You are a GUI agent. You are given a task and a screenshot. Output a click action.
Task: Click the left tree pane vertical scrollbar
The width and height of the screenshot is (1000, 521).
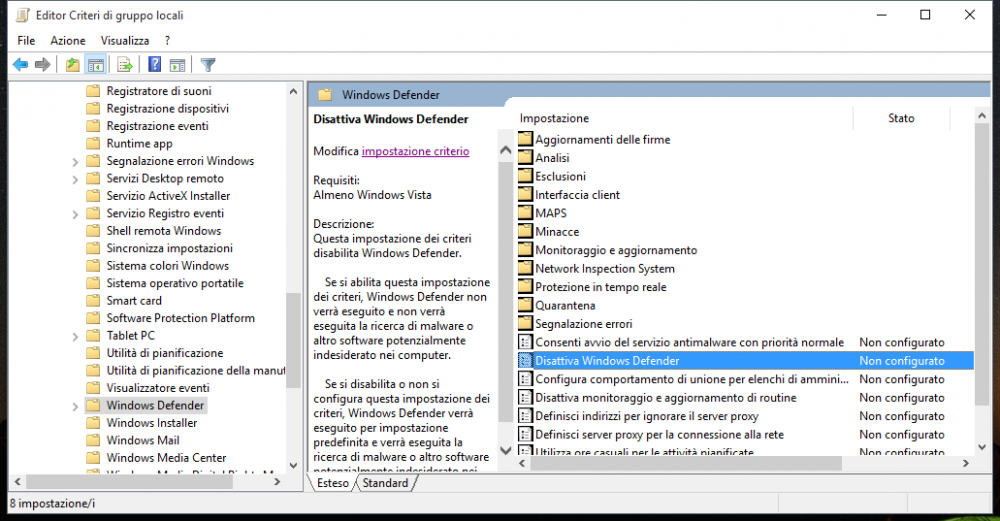coord(293,340)
